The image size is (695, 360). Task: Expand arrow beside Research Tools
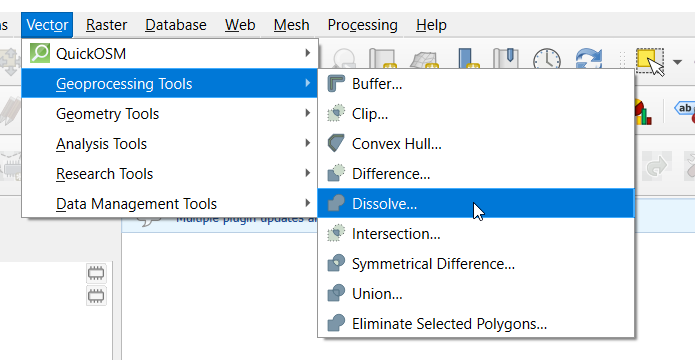coord(308,173)
